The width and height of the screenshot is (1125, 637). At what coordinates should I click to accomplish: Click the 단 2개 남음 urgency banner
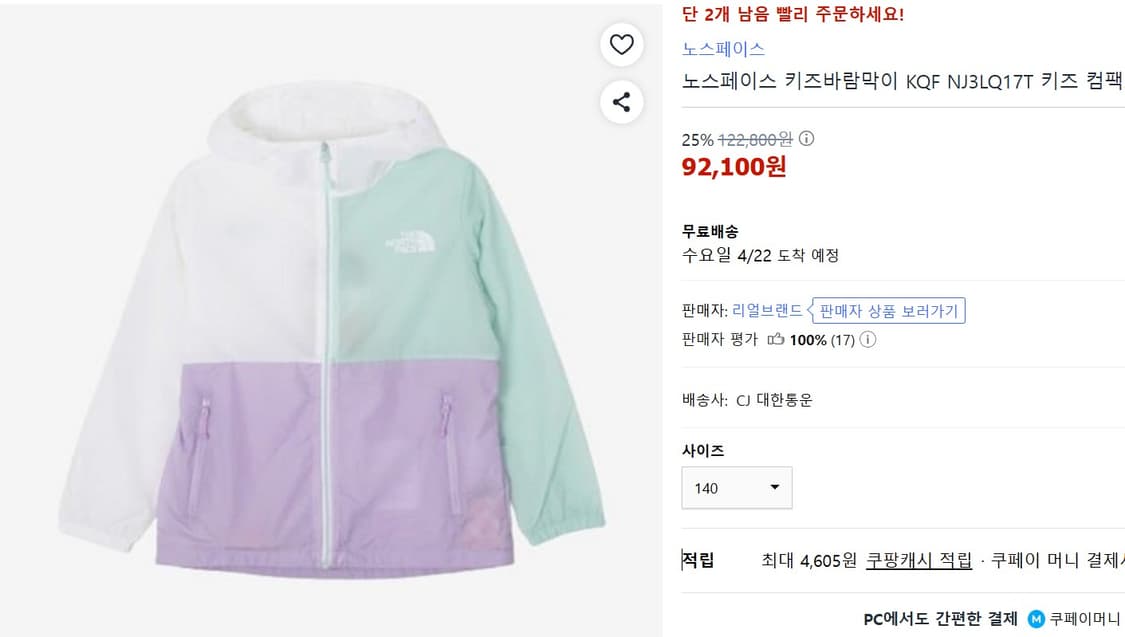point(795,16)
